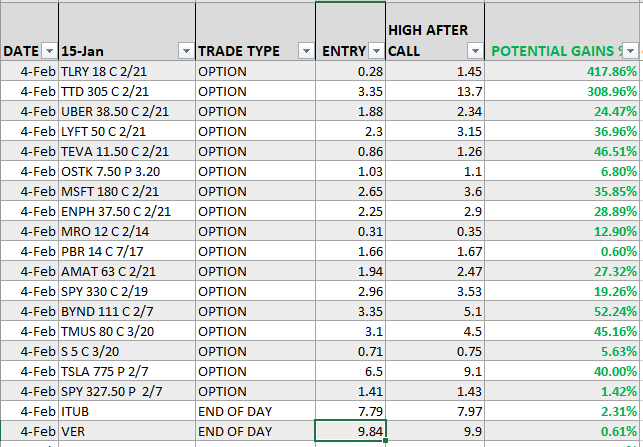Click the 417.86% potential gains cell

562,71
